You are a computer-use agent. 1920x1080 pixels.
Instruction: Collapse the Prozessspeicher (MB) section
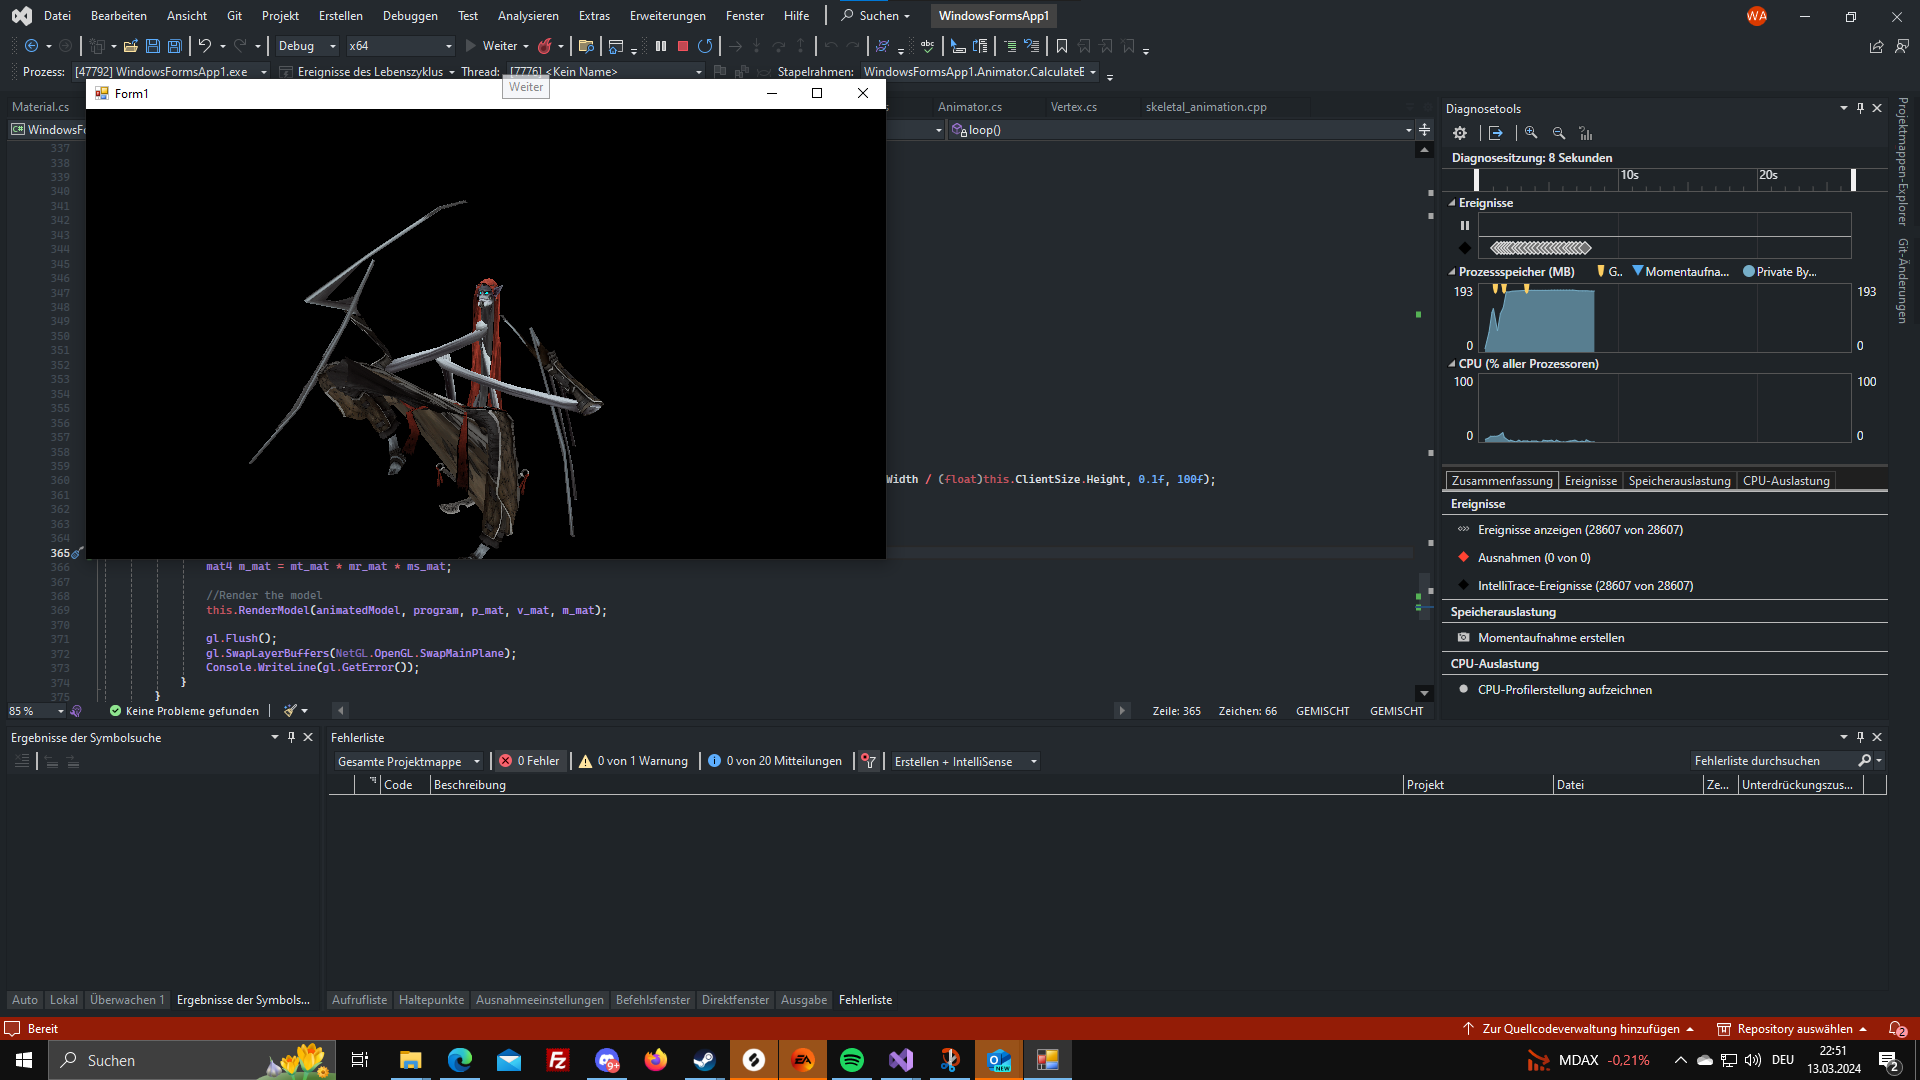click(1452, 272)
